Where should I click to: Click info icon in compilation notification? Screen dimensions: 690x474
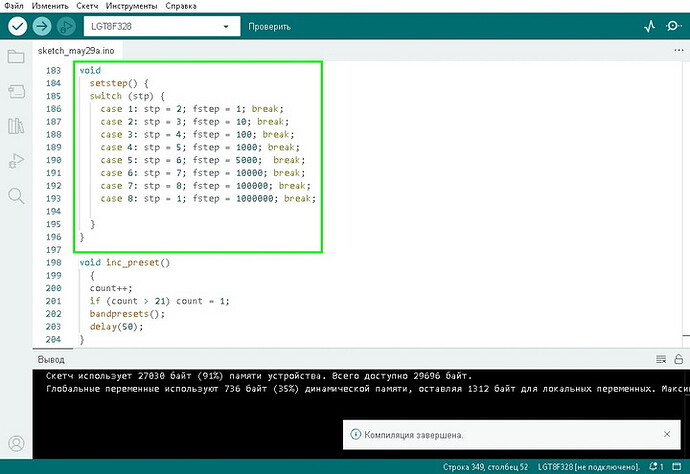355,434
